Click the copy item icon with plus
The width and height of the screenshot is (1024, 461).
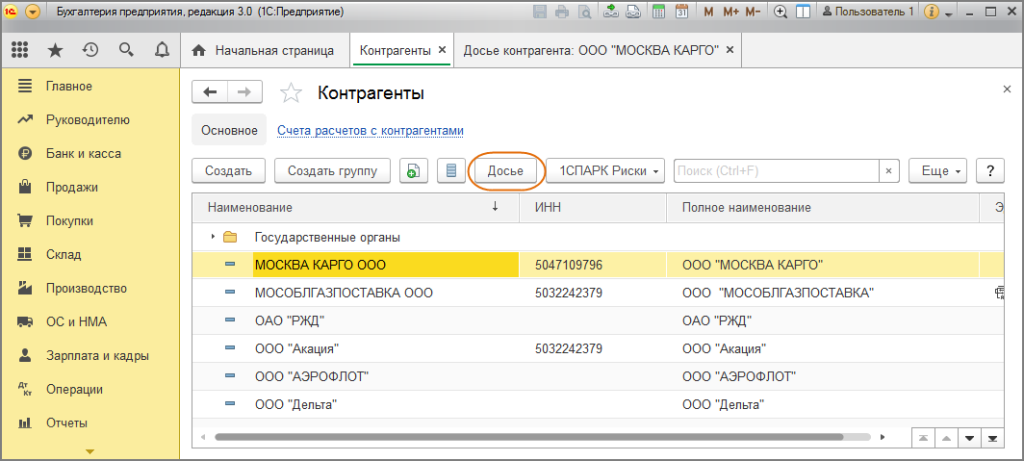[x=413, y=171]
